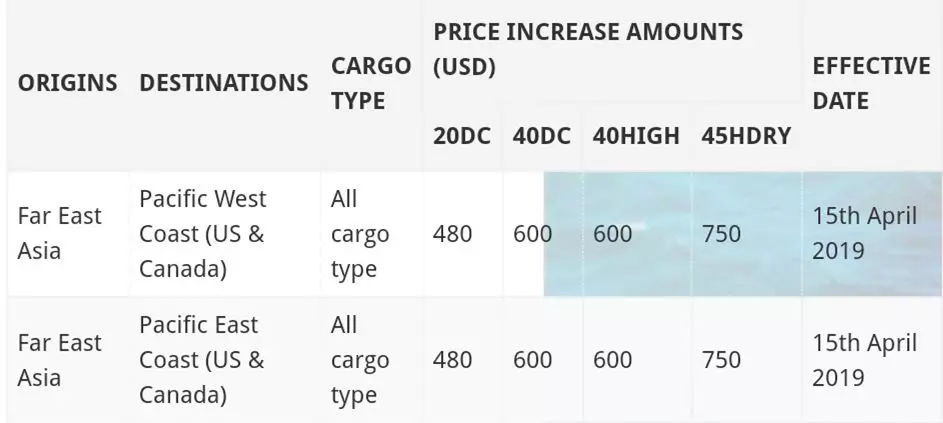Image resolution: width=943 pixels, height=423 pixels.
Task: Select the 40DC sub-header
Action: pos(541,136)
